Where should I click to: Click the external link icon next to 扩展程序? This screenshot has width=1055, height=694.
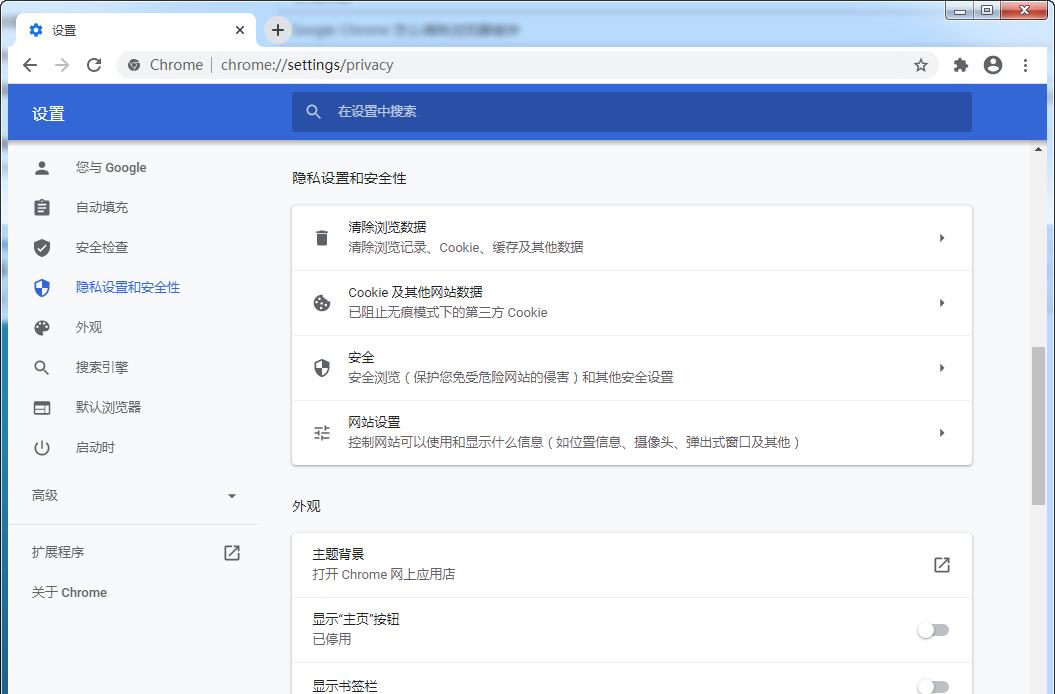231,553
